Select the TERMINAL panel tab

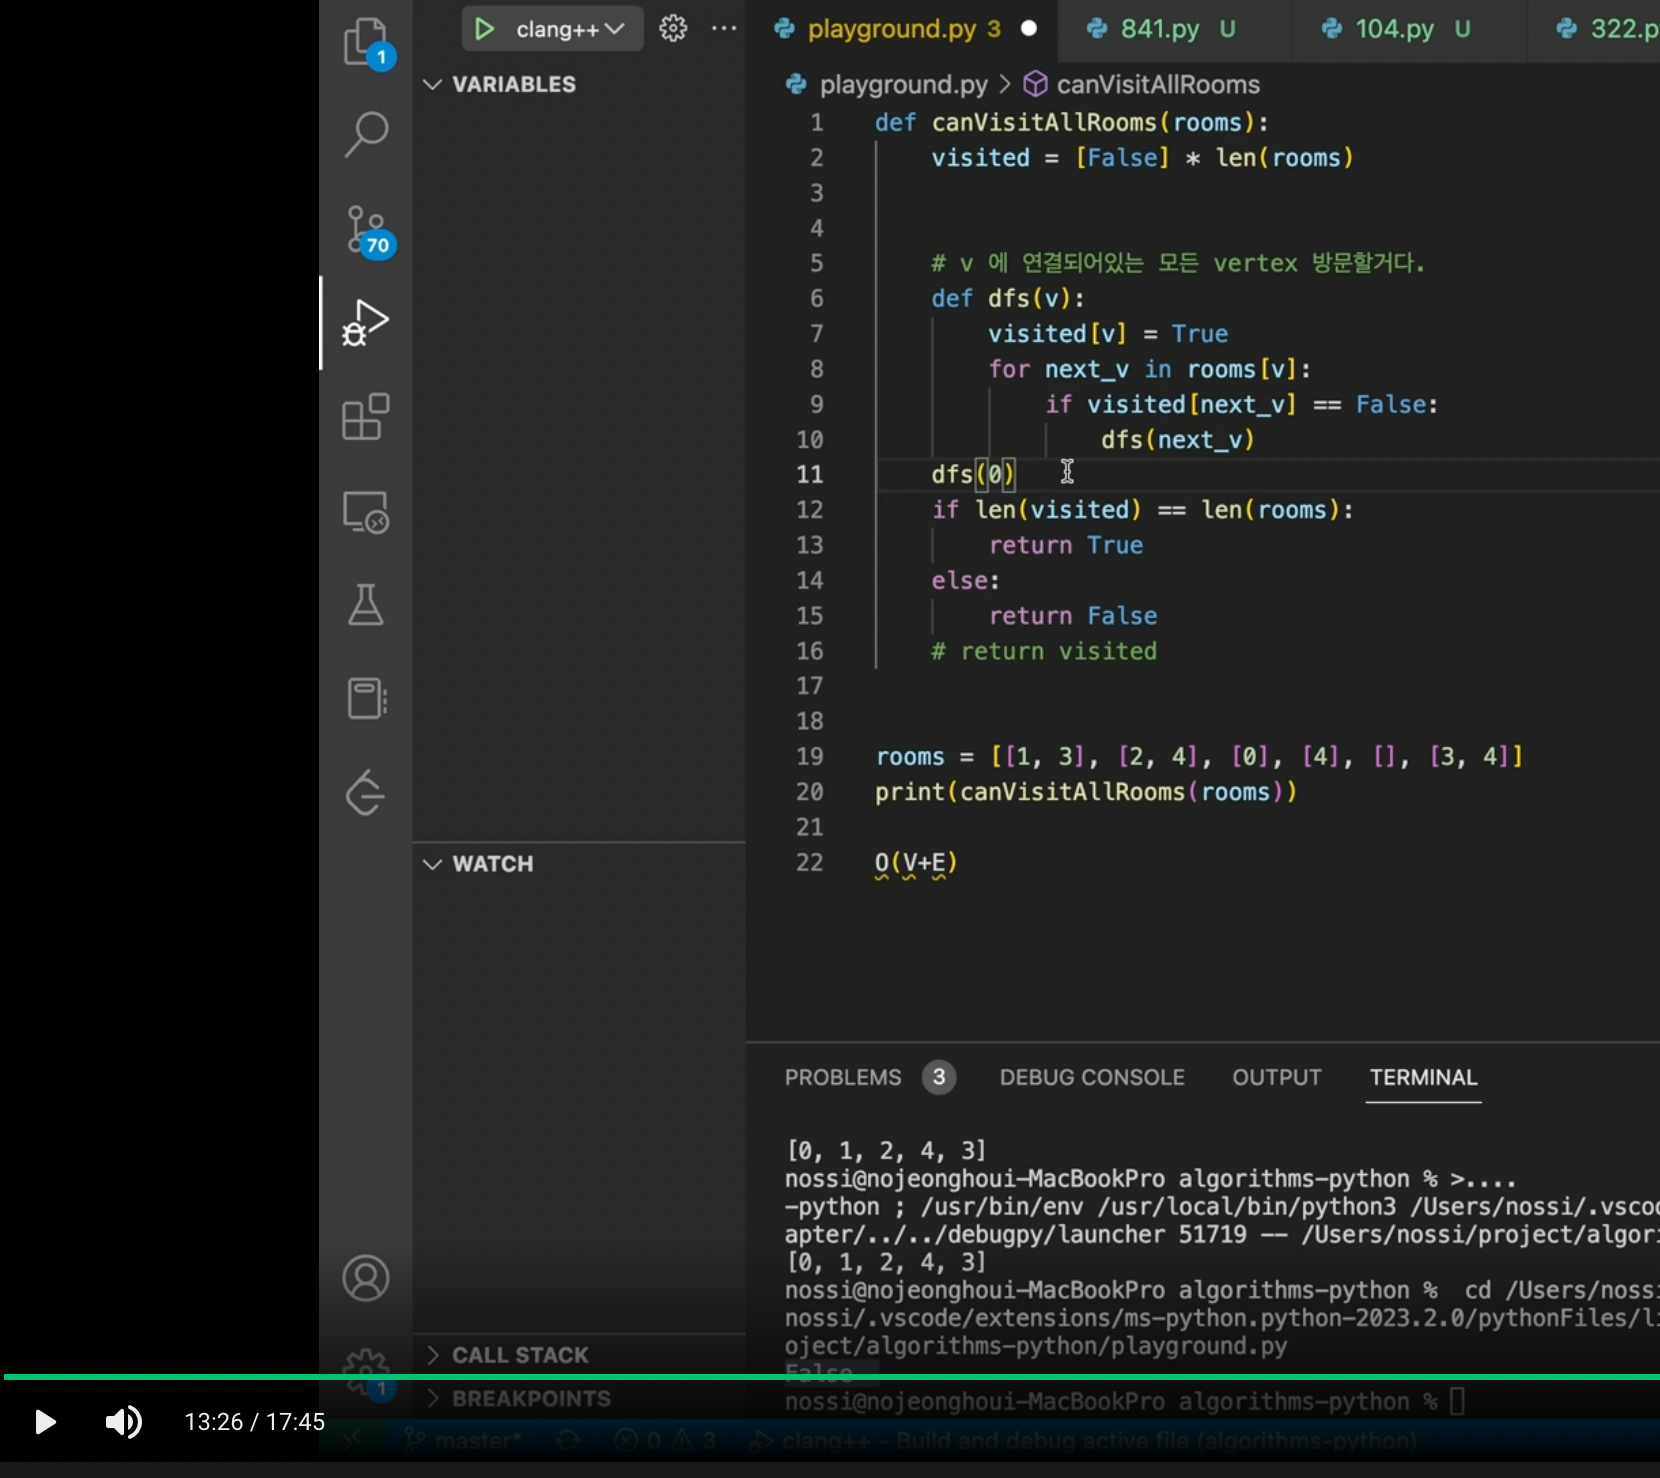(x=1423, y=1077)
